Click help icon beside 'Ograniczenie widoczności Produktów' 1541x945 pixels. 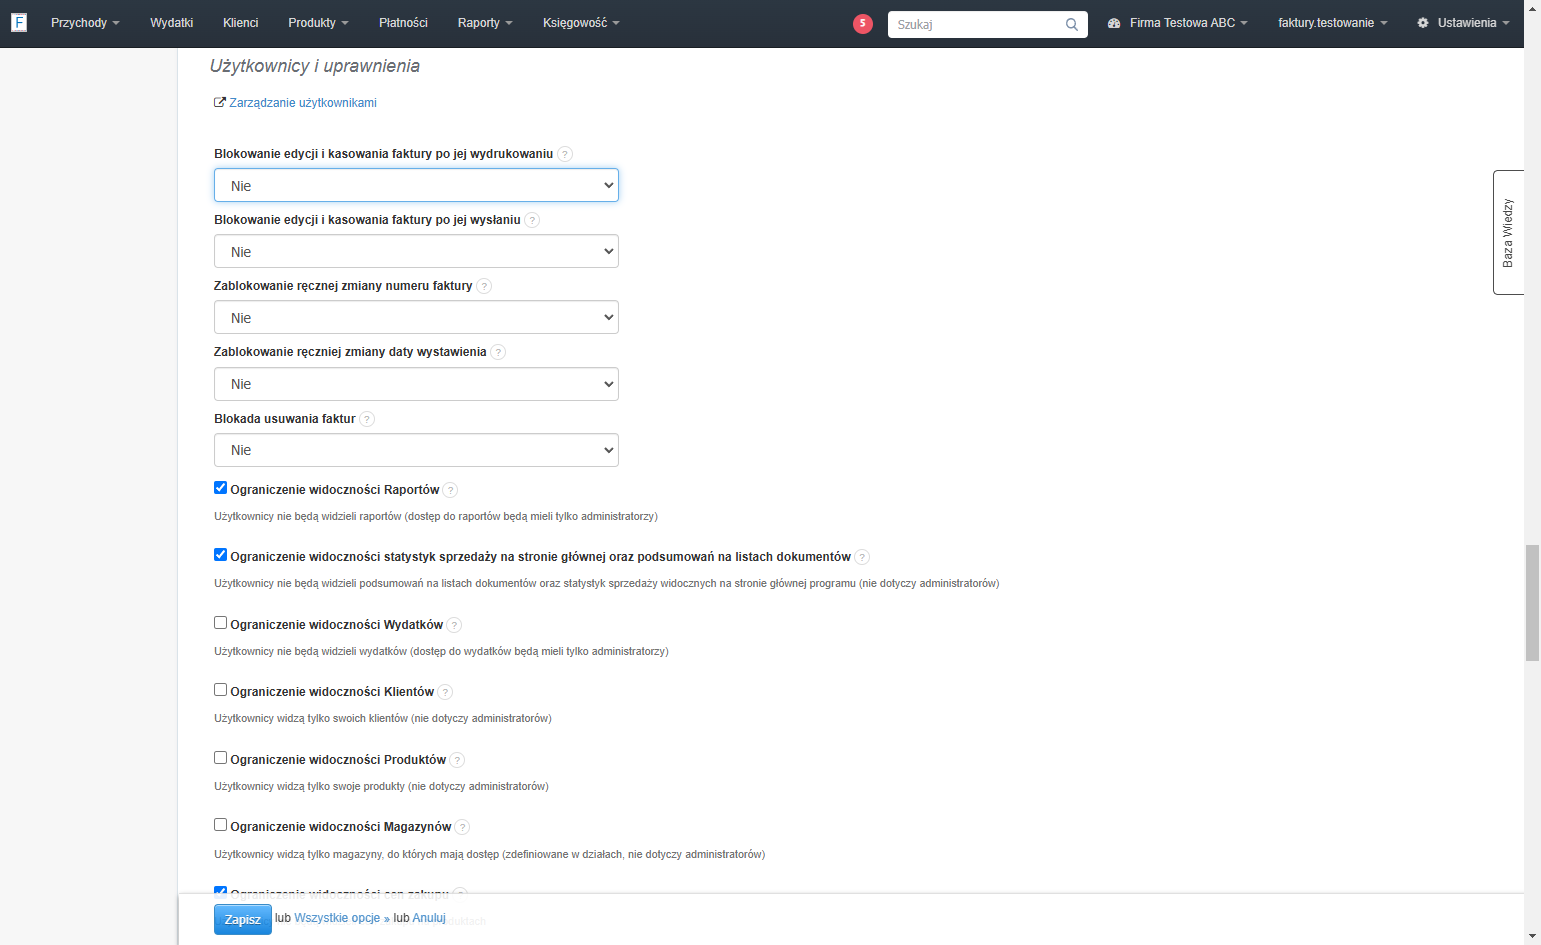point(457,760)
